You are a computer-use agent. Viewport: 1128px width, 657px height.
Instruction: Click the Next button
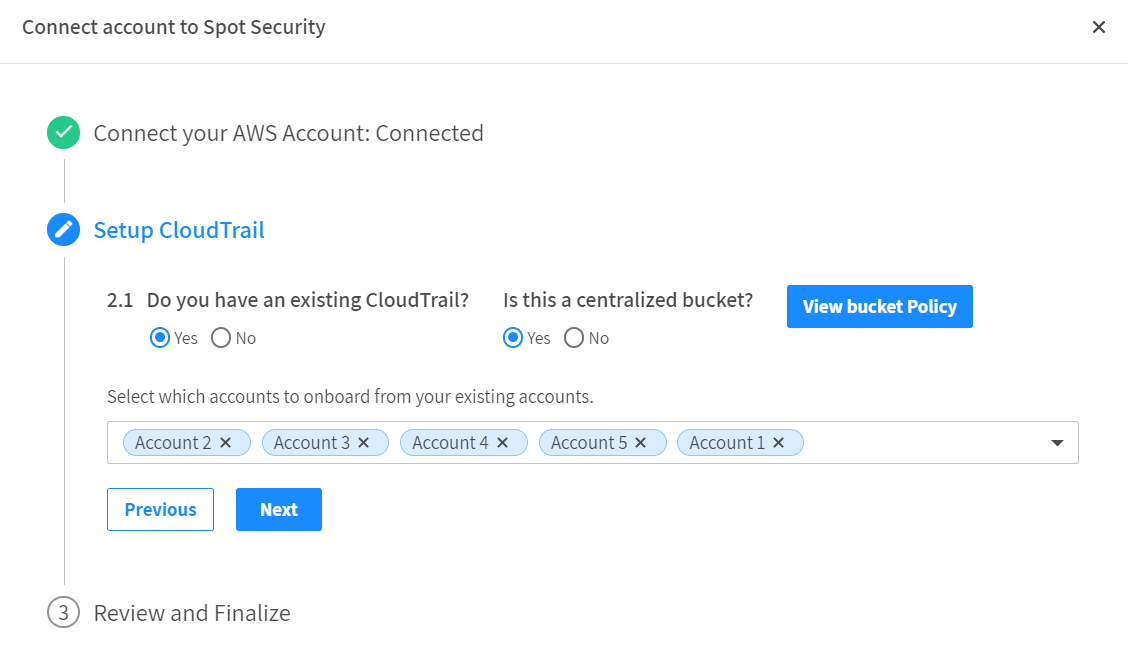(279, 510)
